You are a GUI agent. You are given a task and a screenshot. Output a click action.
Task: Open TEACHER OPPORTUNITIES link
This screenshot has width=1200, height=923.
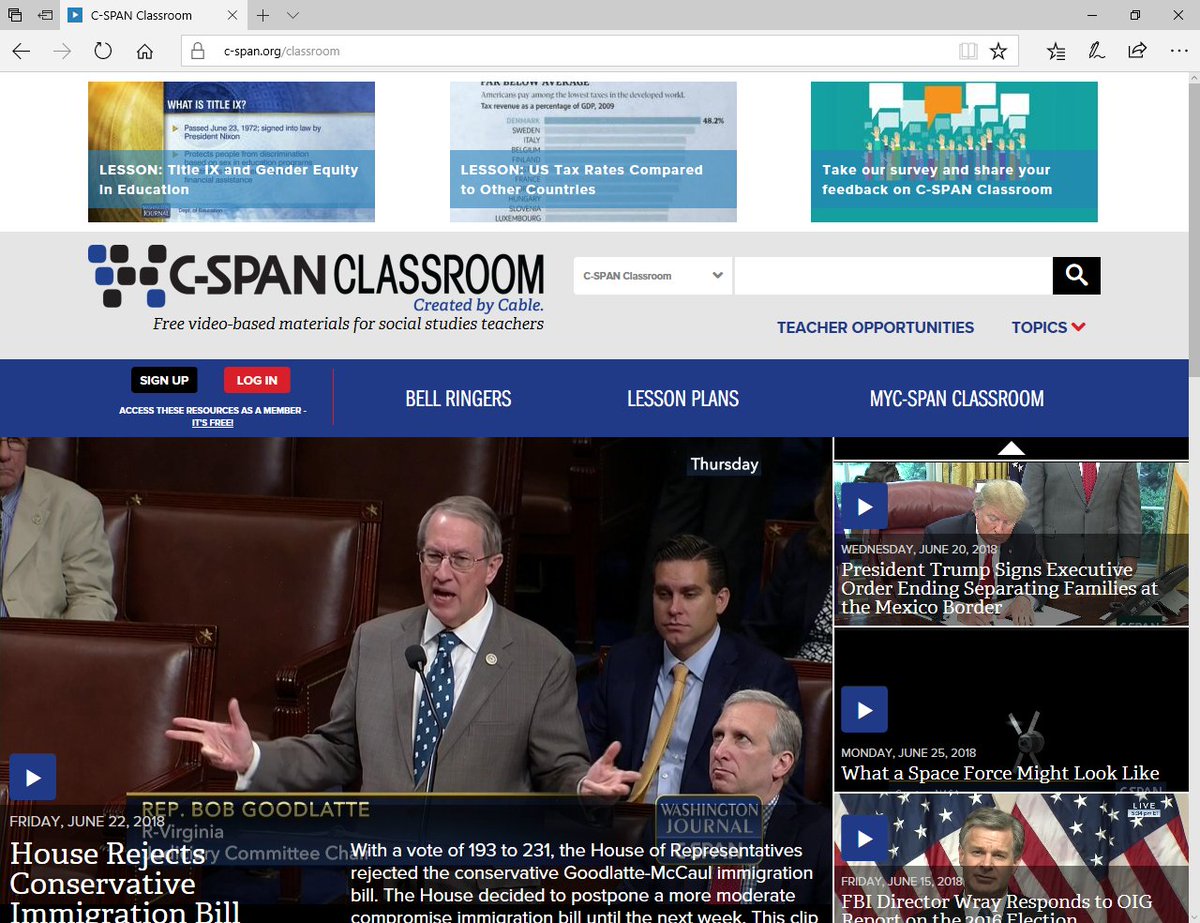(x=875, y=327)
